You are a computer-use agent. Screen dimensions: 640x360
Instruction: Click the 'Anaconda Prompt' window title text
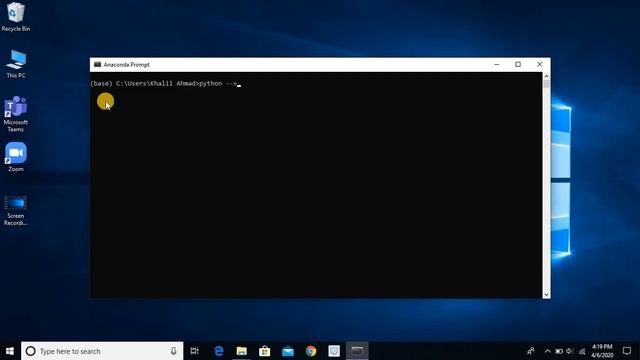(x=127, y=64)
